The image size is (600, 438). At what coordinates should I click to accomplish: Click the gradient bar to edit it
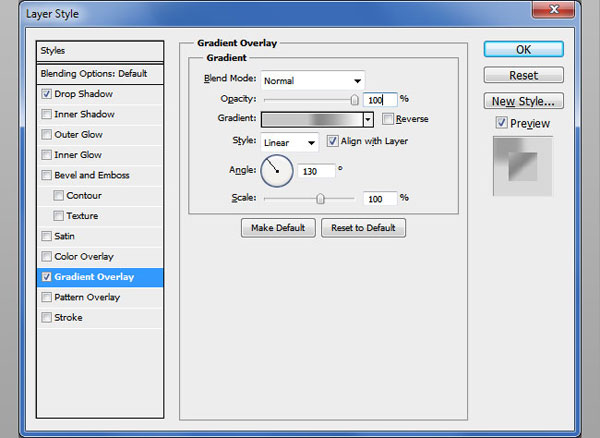312,120
